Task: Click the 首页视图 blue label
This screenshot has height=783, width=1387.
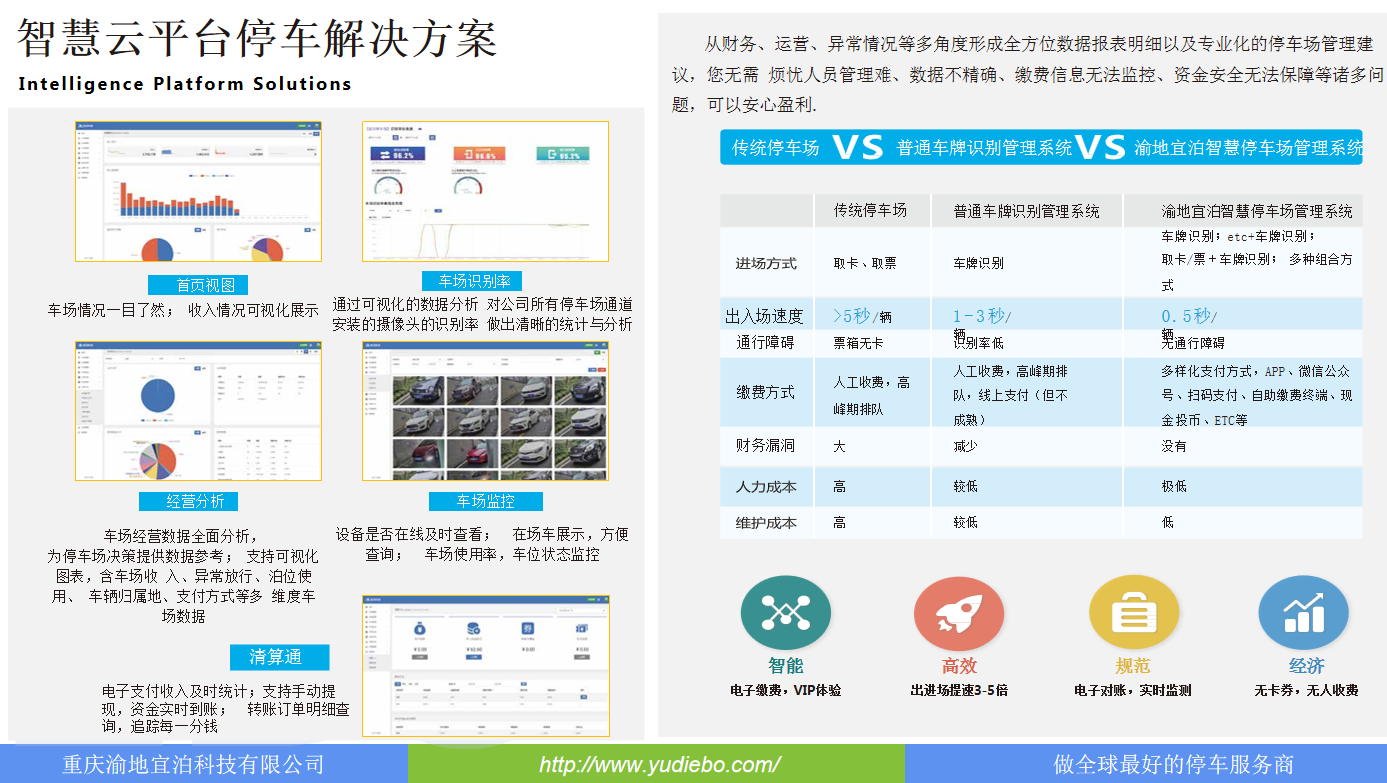Action: [198, 285]
